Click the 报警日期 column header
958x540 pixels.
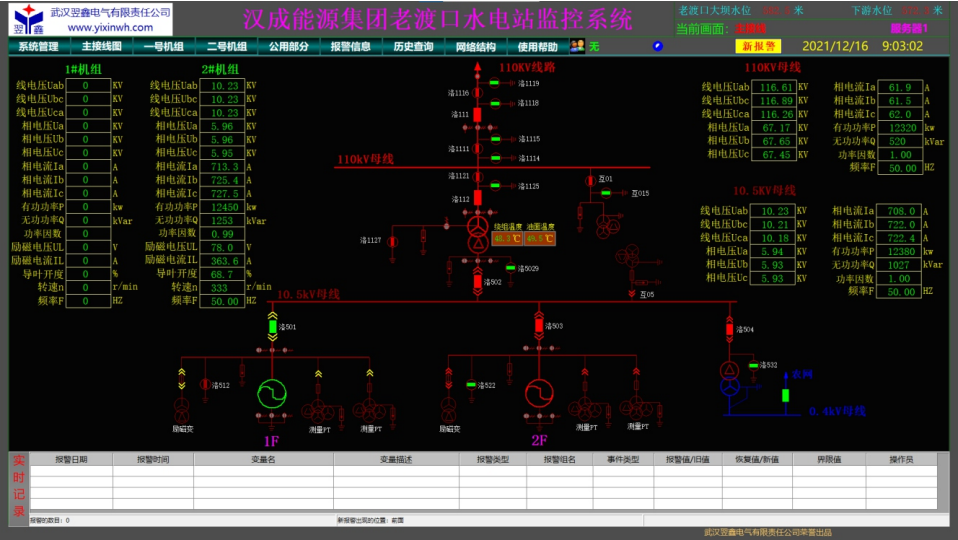tap(71, 459)
